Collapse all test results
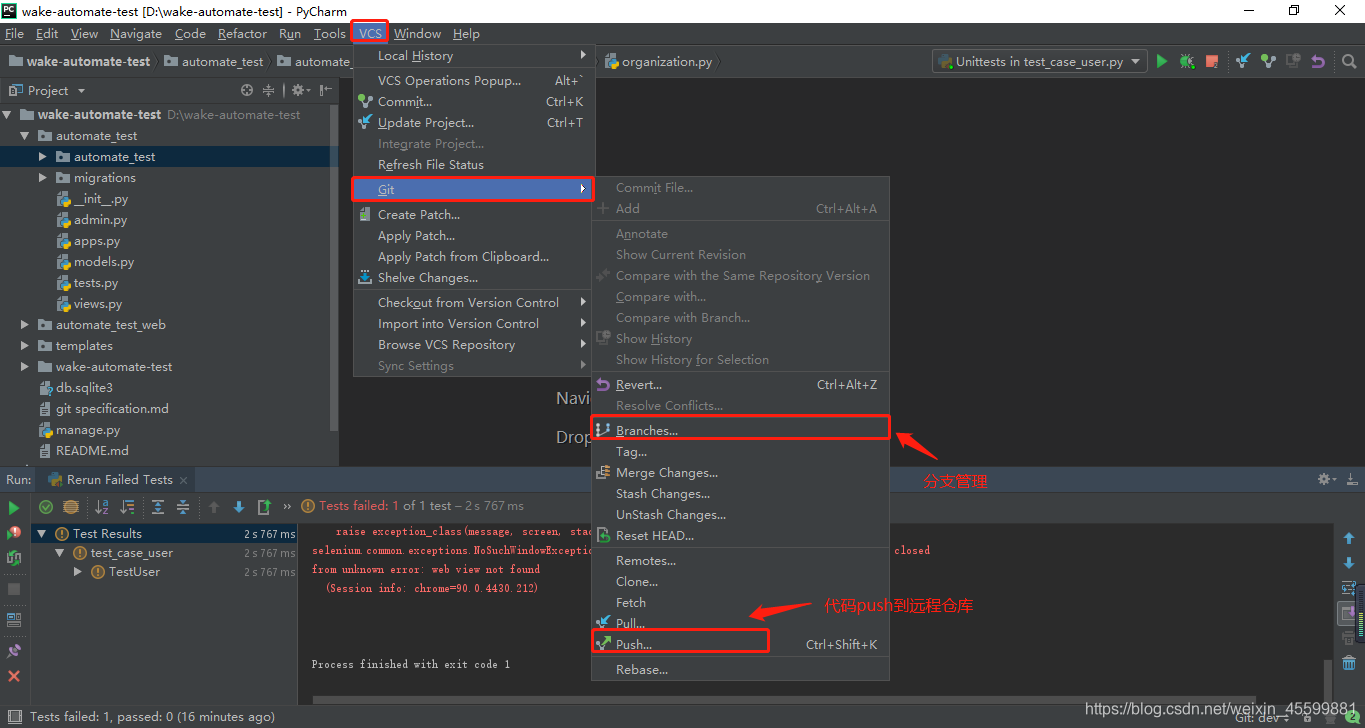Viewport: 1365px width, 728px height. tap(183, 507)
